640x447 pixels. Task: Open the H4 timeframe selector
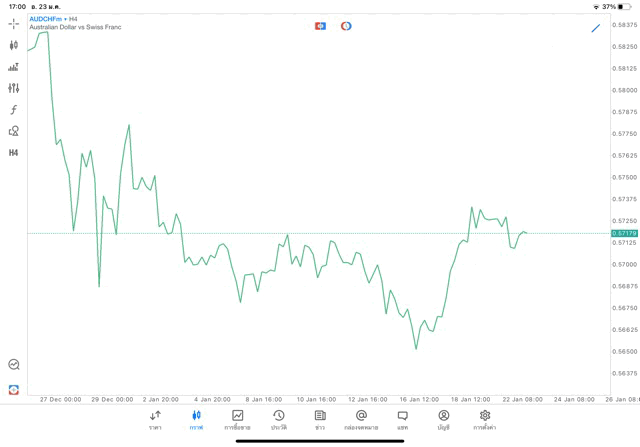click(x=14, y=153)
